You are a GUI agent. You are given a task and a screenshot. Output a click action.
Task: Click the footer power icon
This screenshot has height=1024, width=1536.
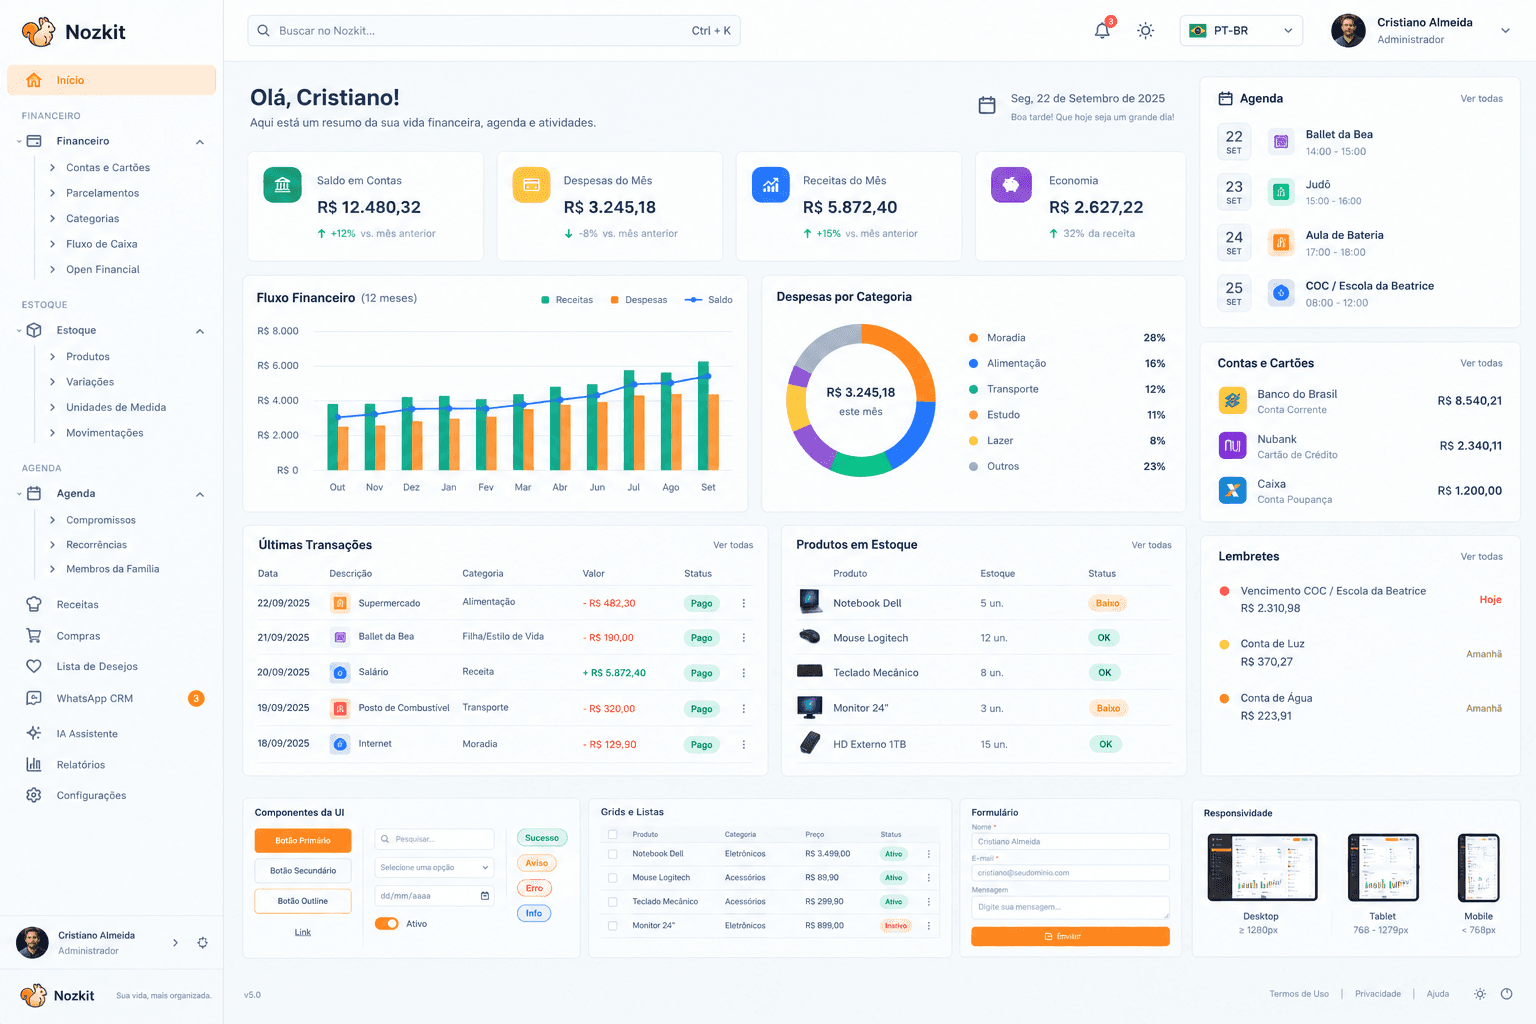(x=1507, y=994)
